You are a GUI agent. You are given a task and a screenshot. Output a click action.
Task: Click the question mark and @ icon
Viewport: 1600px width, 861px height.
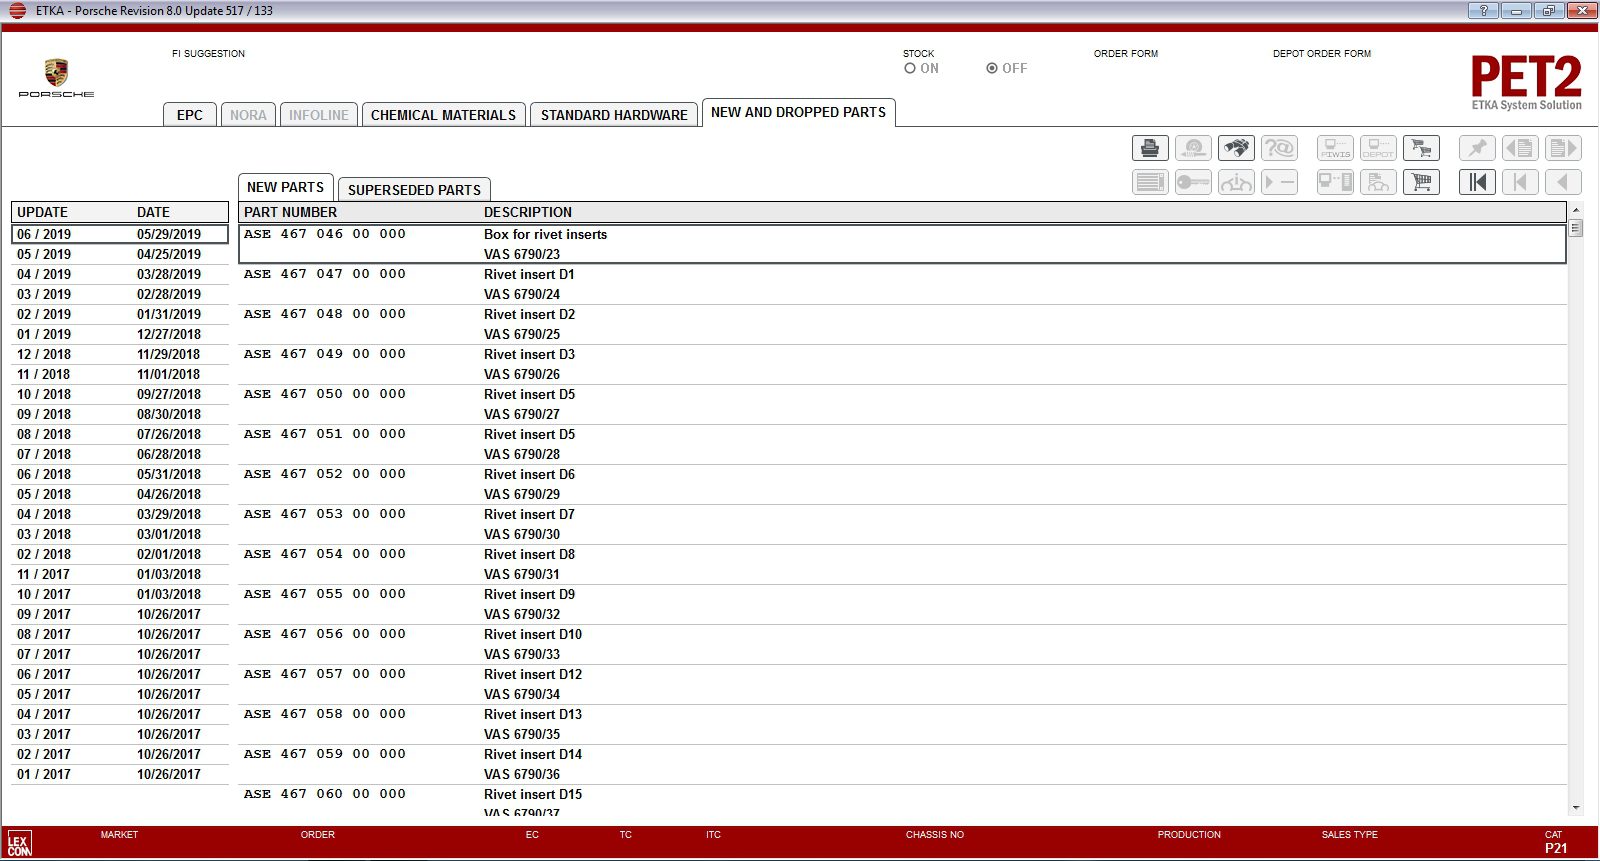coord(1279,148)
